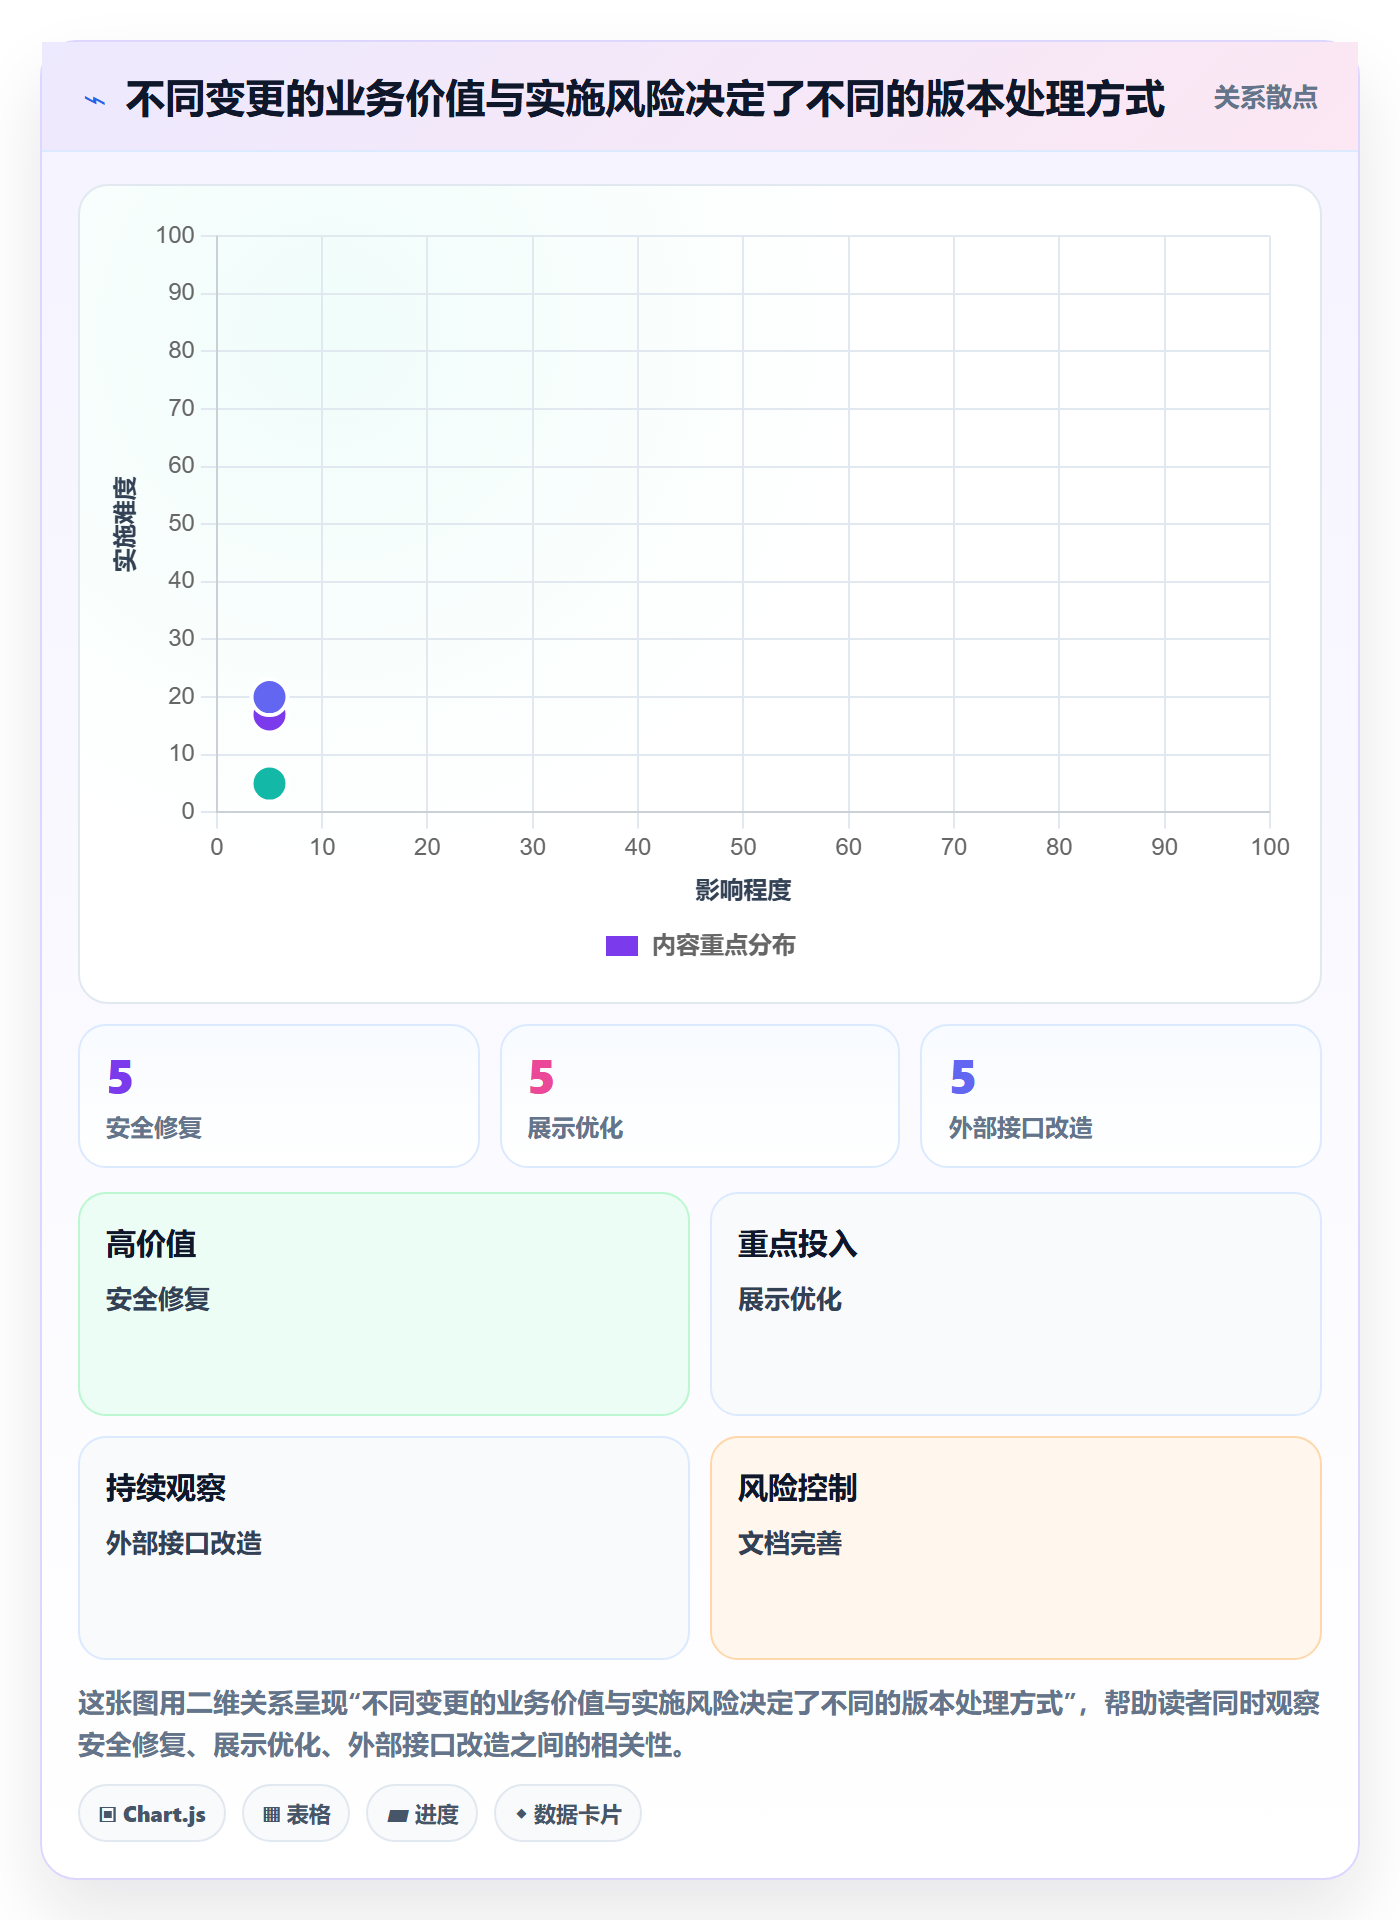
Task: Click the bar icon on 进度 chip
Action: pyautogui.click(x=398, y=1816)
